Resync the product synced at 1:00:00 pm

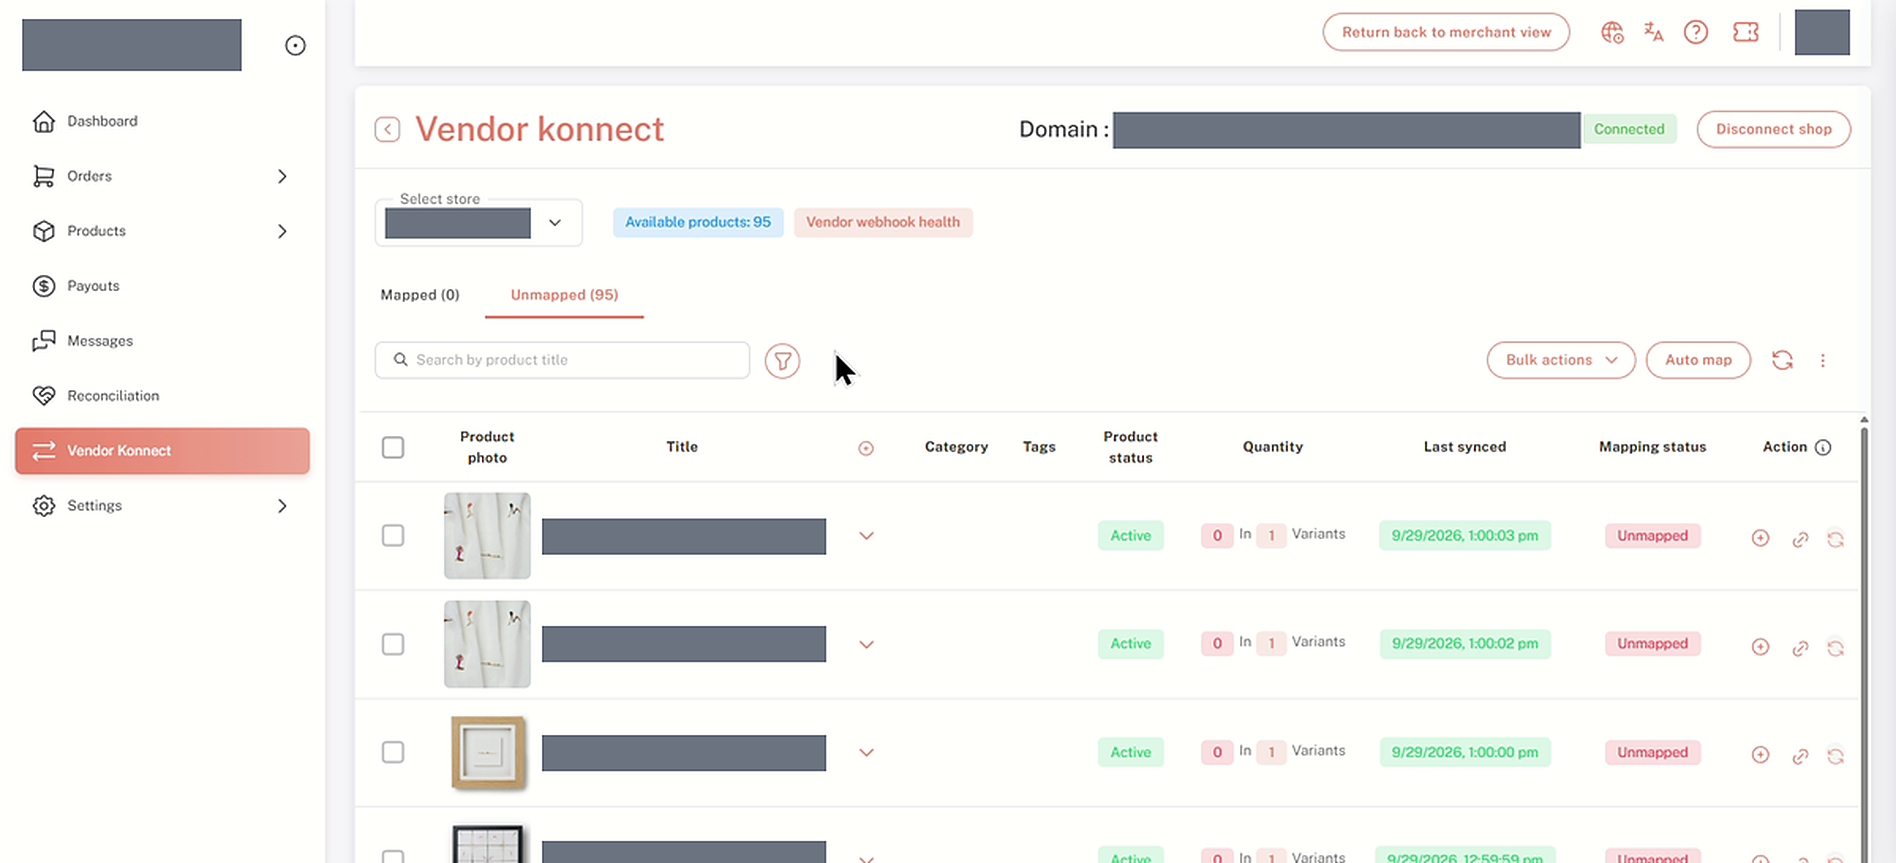coord(1836,756)
